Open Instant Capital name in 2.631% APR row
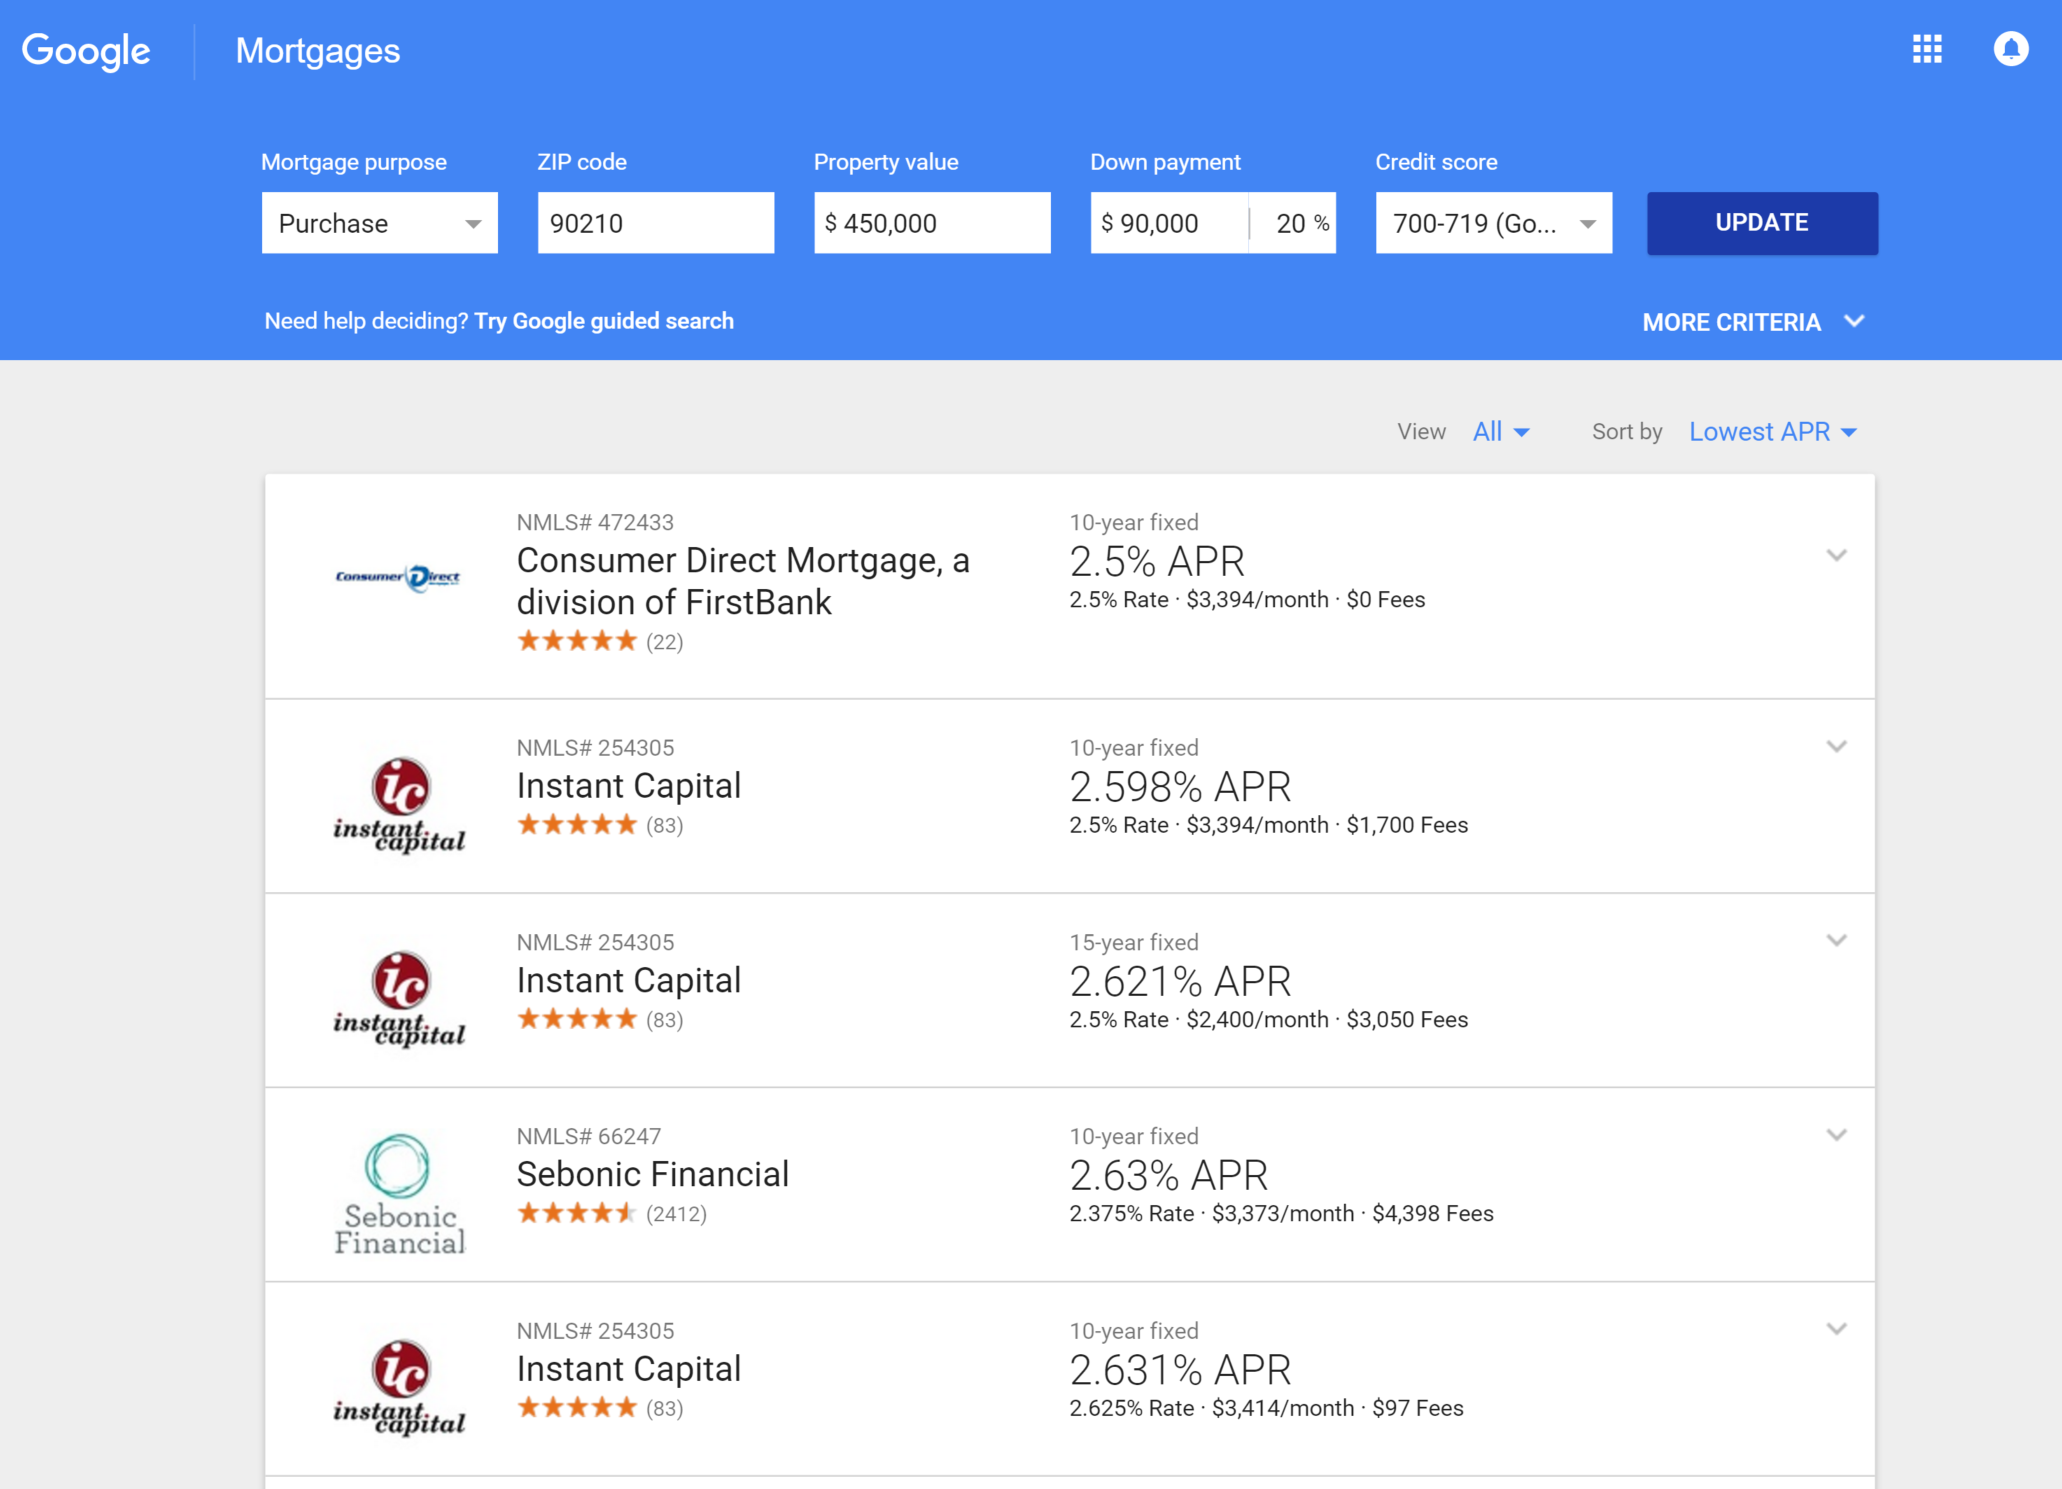The height and width of the screenshot is (1489, 2062). 629,1369
